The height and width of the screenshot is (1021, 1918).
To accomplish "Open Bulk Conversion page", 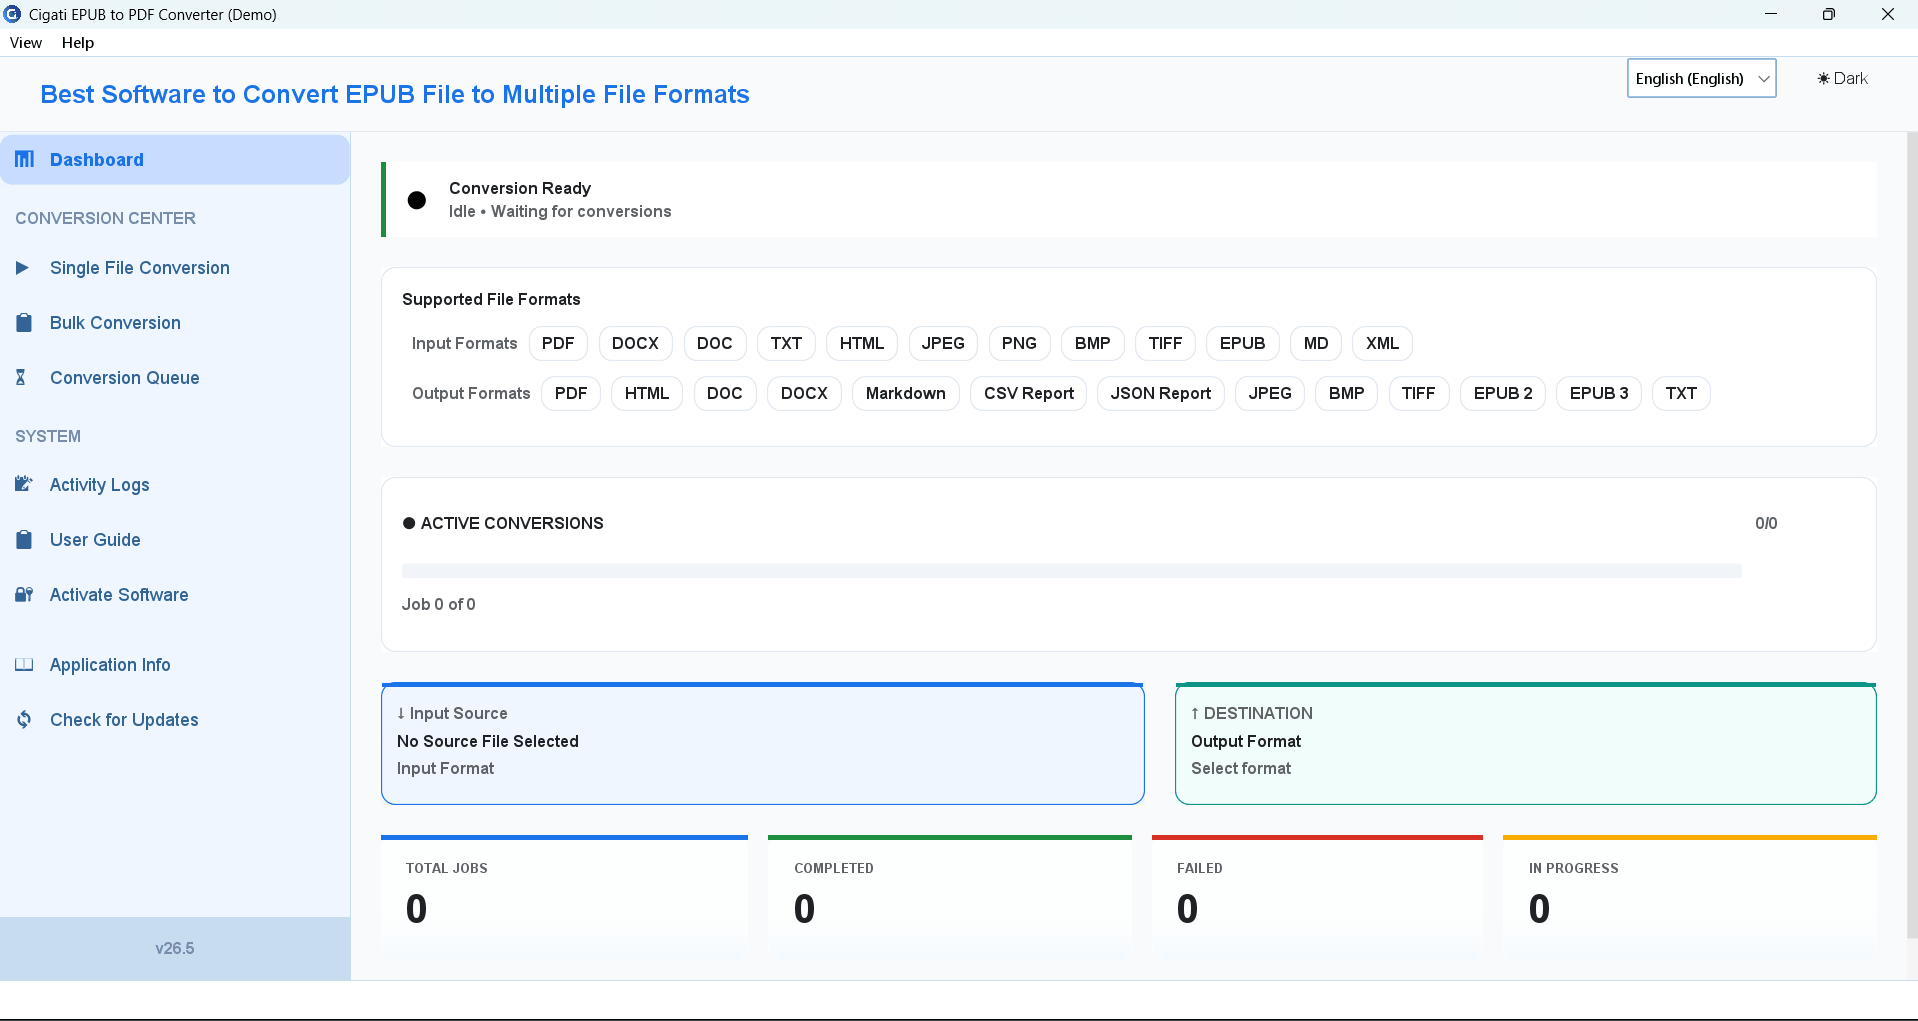I will tap(175, 323).
